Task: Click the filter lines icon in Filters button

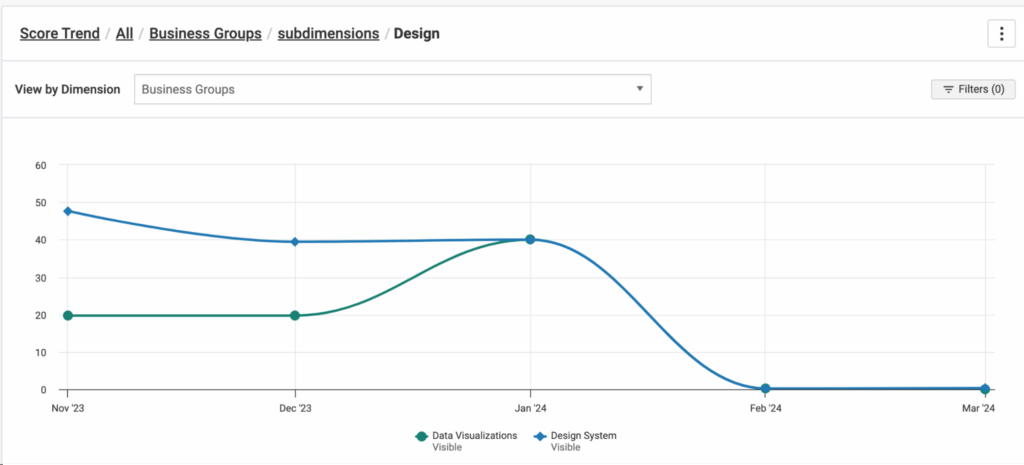Action: pos(947,89)
